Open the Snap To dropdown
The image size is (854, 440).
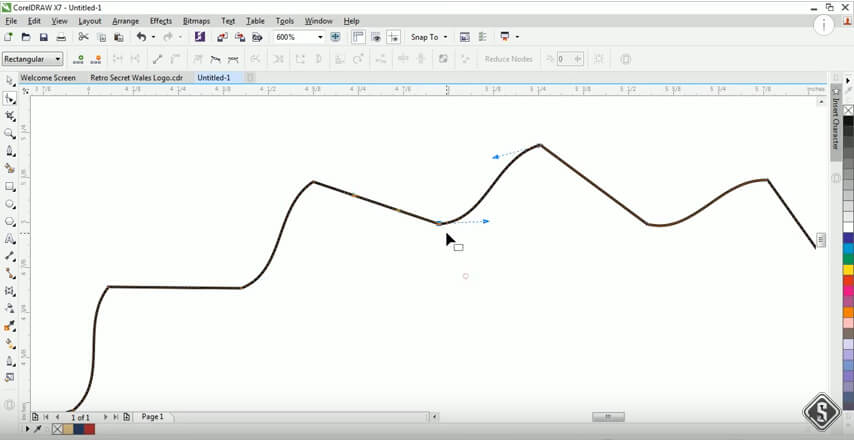click(431, 37)
